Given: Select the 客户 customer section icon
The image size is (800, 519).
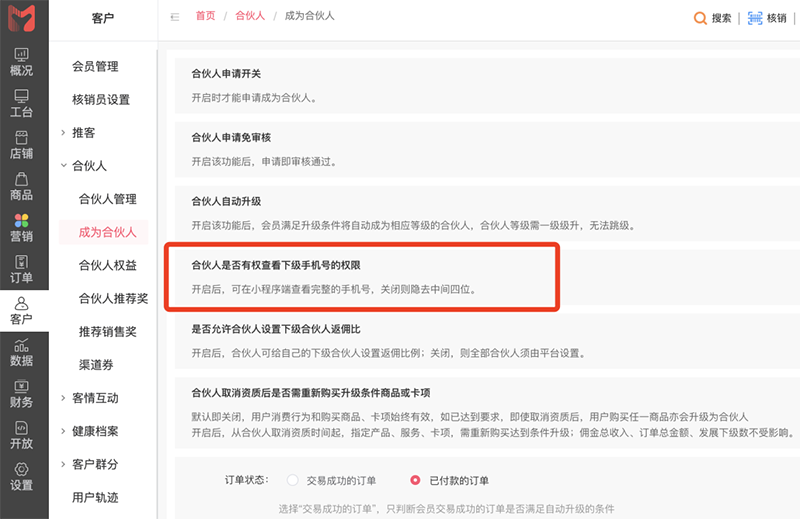Looking at the screenshot, I should coord(21,311).
